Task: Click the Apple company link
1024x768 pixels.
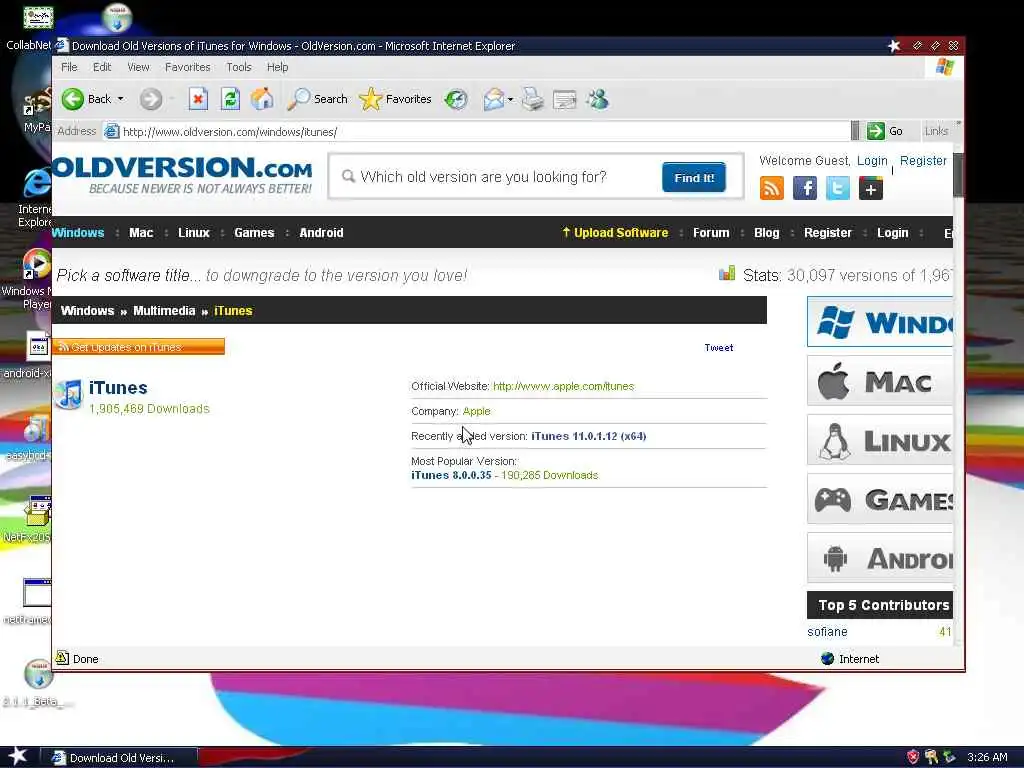Action: pyautogui.click(x=476, y=411)
